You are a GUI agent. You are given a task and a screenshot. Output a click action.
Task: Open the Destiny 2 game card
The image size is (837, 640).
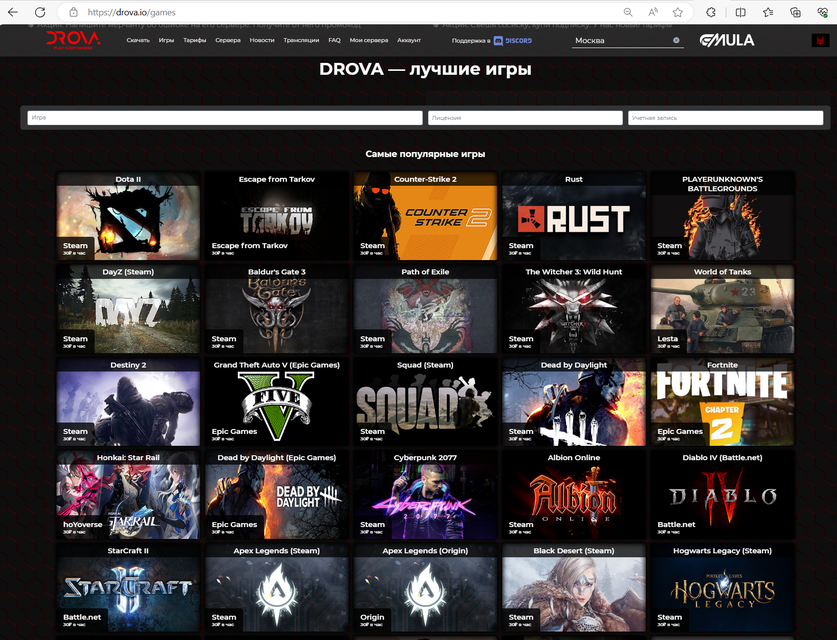(128, 401)
